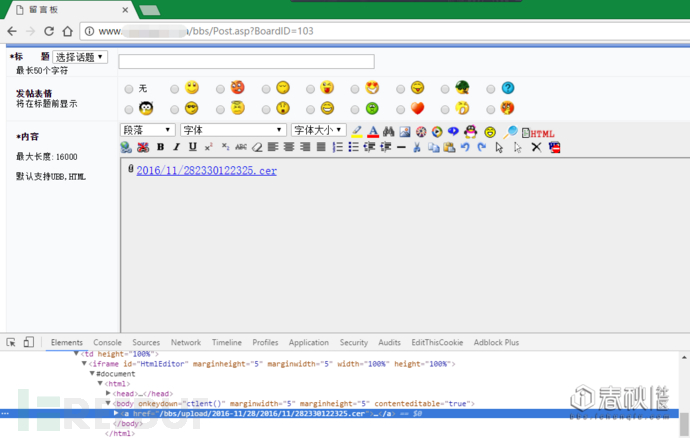
Task: Toggle bold formatting
Action: click(161, 147)
